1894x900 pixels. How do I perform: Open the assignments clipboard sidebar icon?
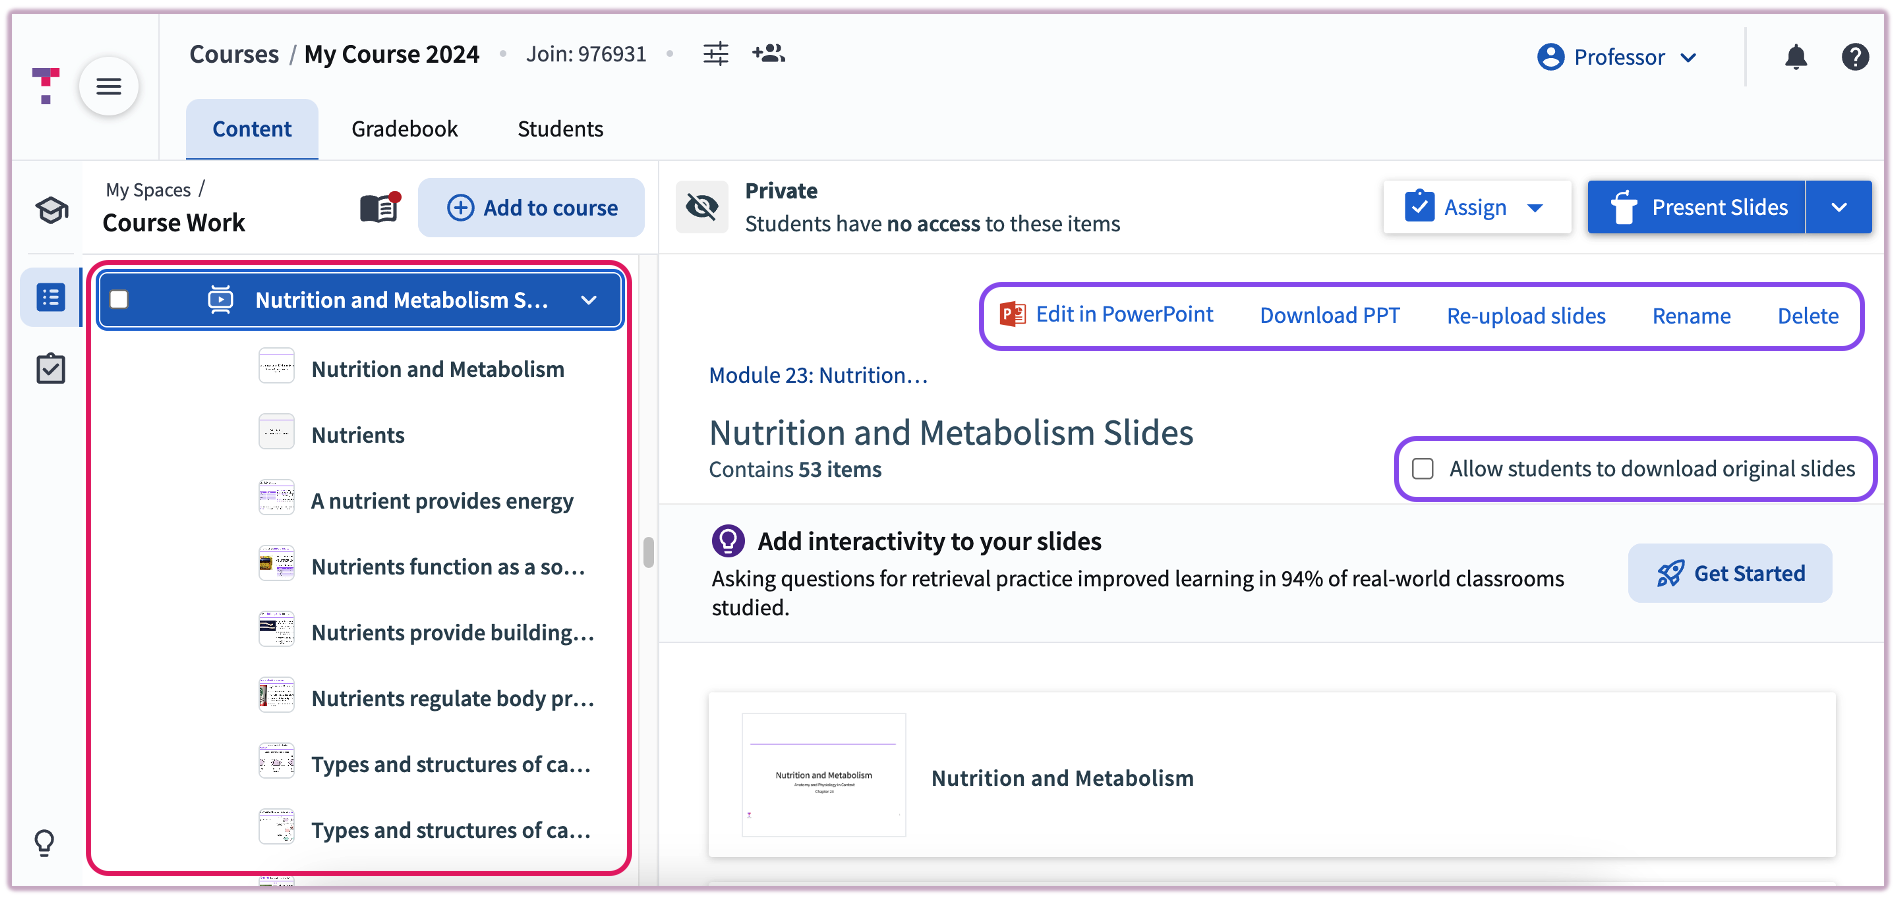click(51, 369)
